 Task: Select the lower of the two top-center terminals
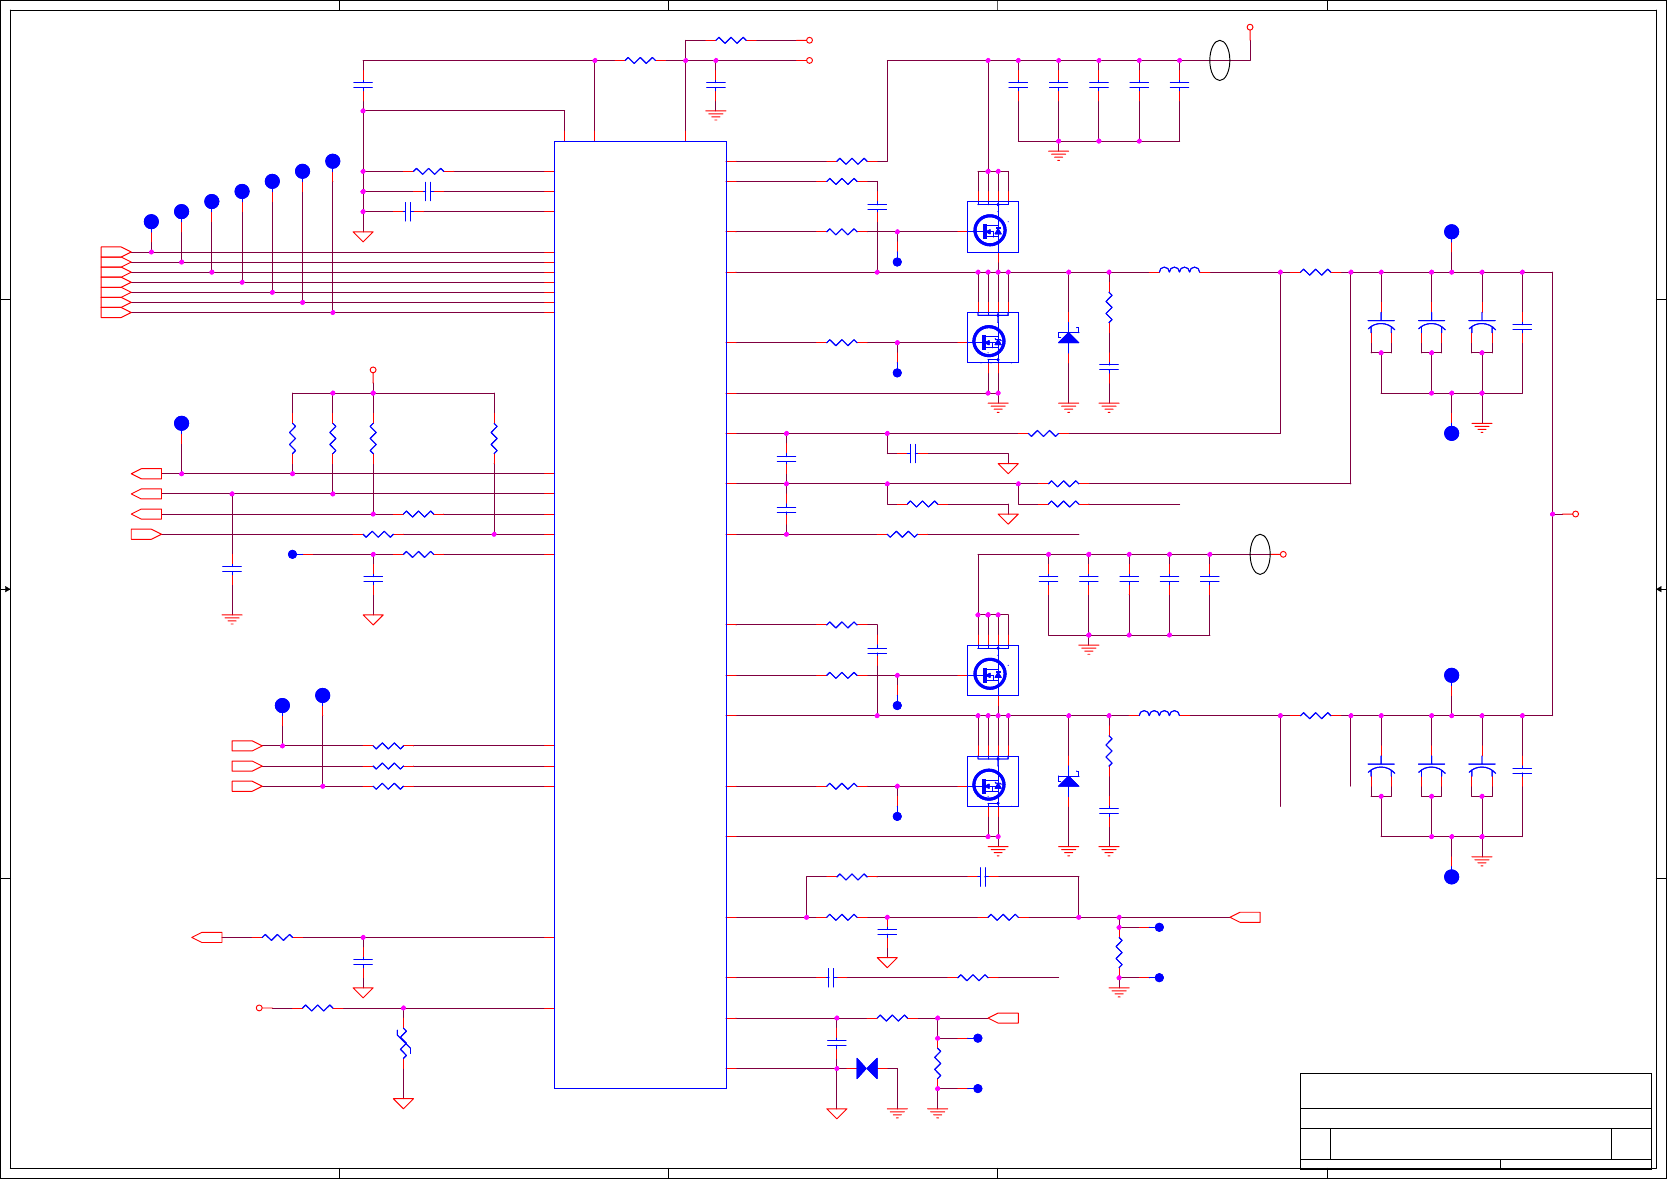pyautogui.click(x=809, y=60)
